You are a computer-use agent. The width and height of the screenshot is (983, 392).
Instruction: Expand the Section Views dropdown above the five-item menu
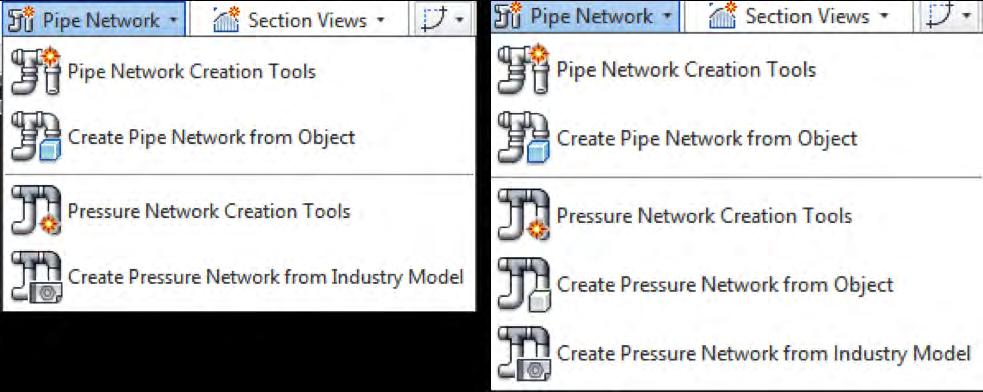pos(799,16)
